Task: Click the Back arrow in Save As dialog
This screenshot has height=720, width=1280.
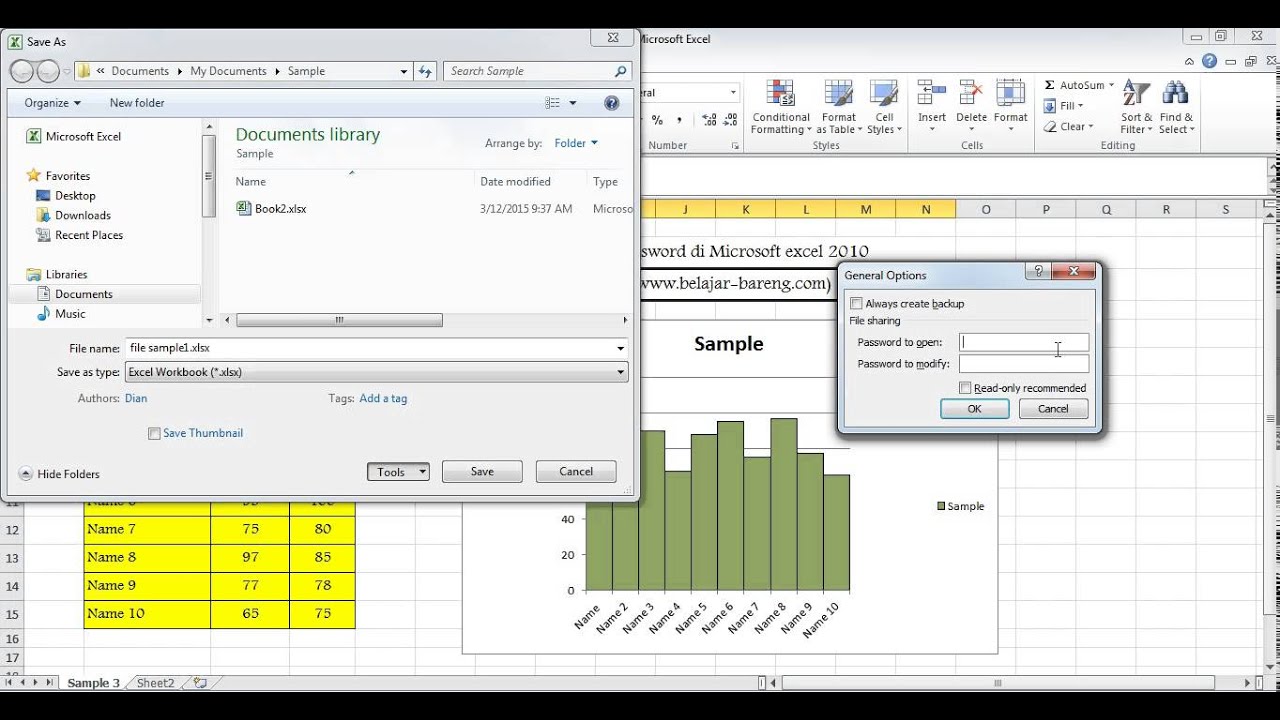Action: point(22,71)
